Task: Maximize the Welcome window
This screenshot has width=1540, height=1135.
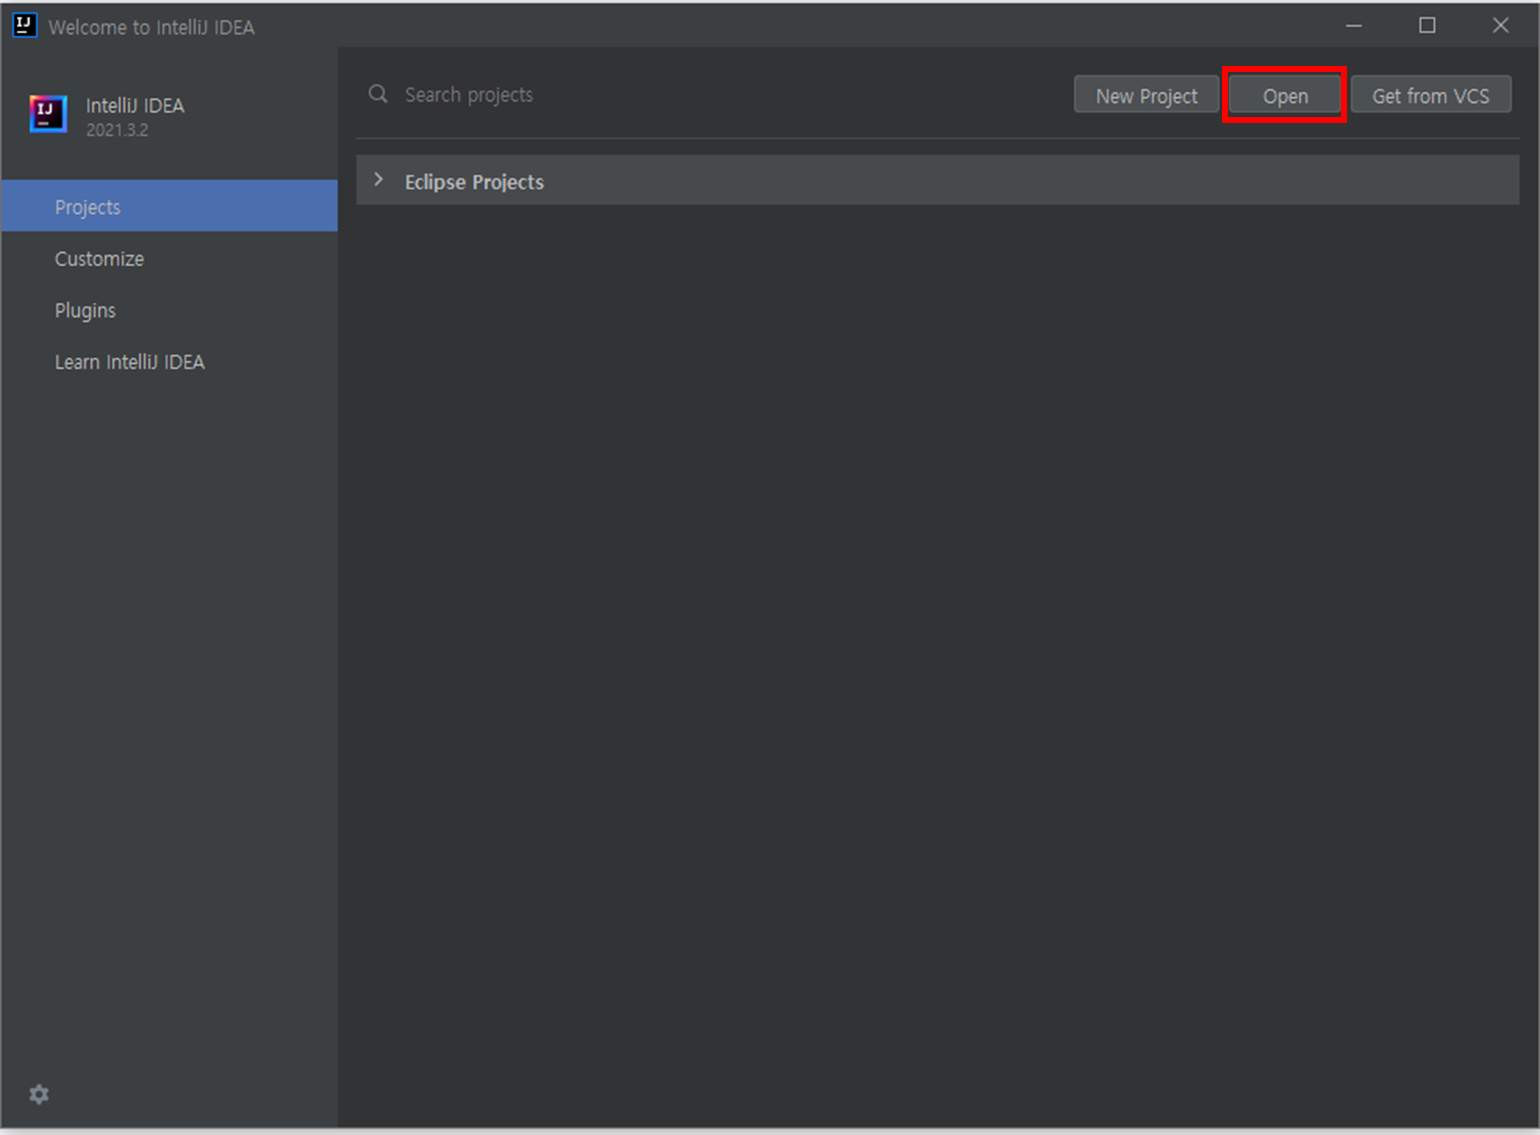Action: pyautogui.click(x=1427, y=25)
